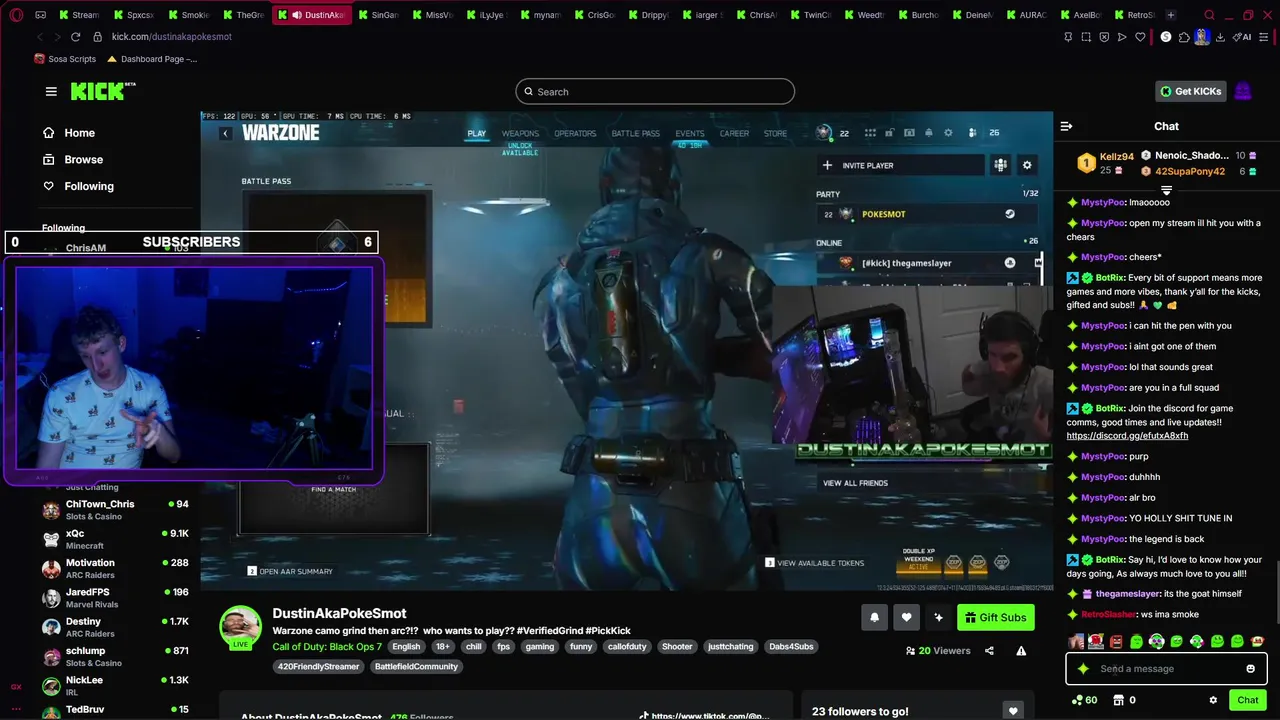Mute the DustinAka tab via speaker icon
Image resolution: width=1280 pixels, height=720 pixels.
(x=296, y=15)
